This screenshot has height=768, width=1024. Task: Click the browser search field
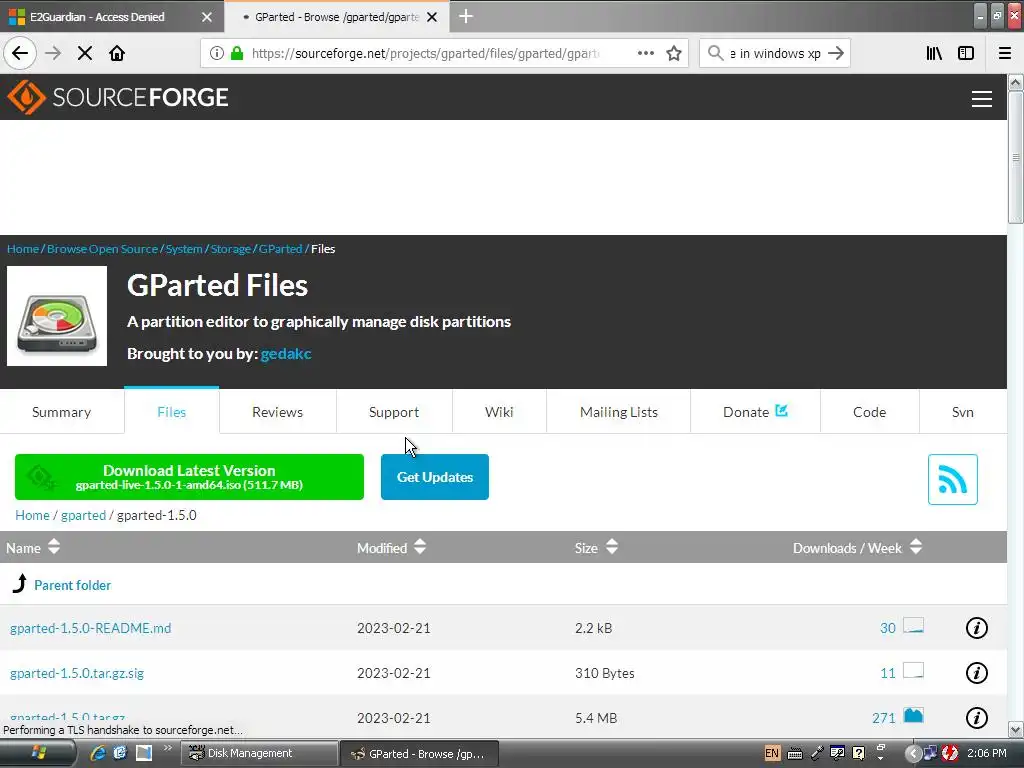click(775, 53)
